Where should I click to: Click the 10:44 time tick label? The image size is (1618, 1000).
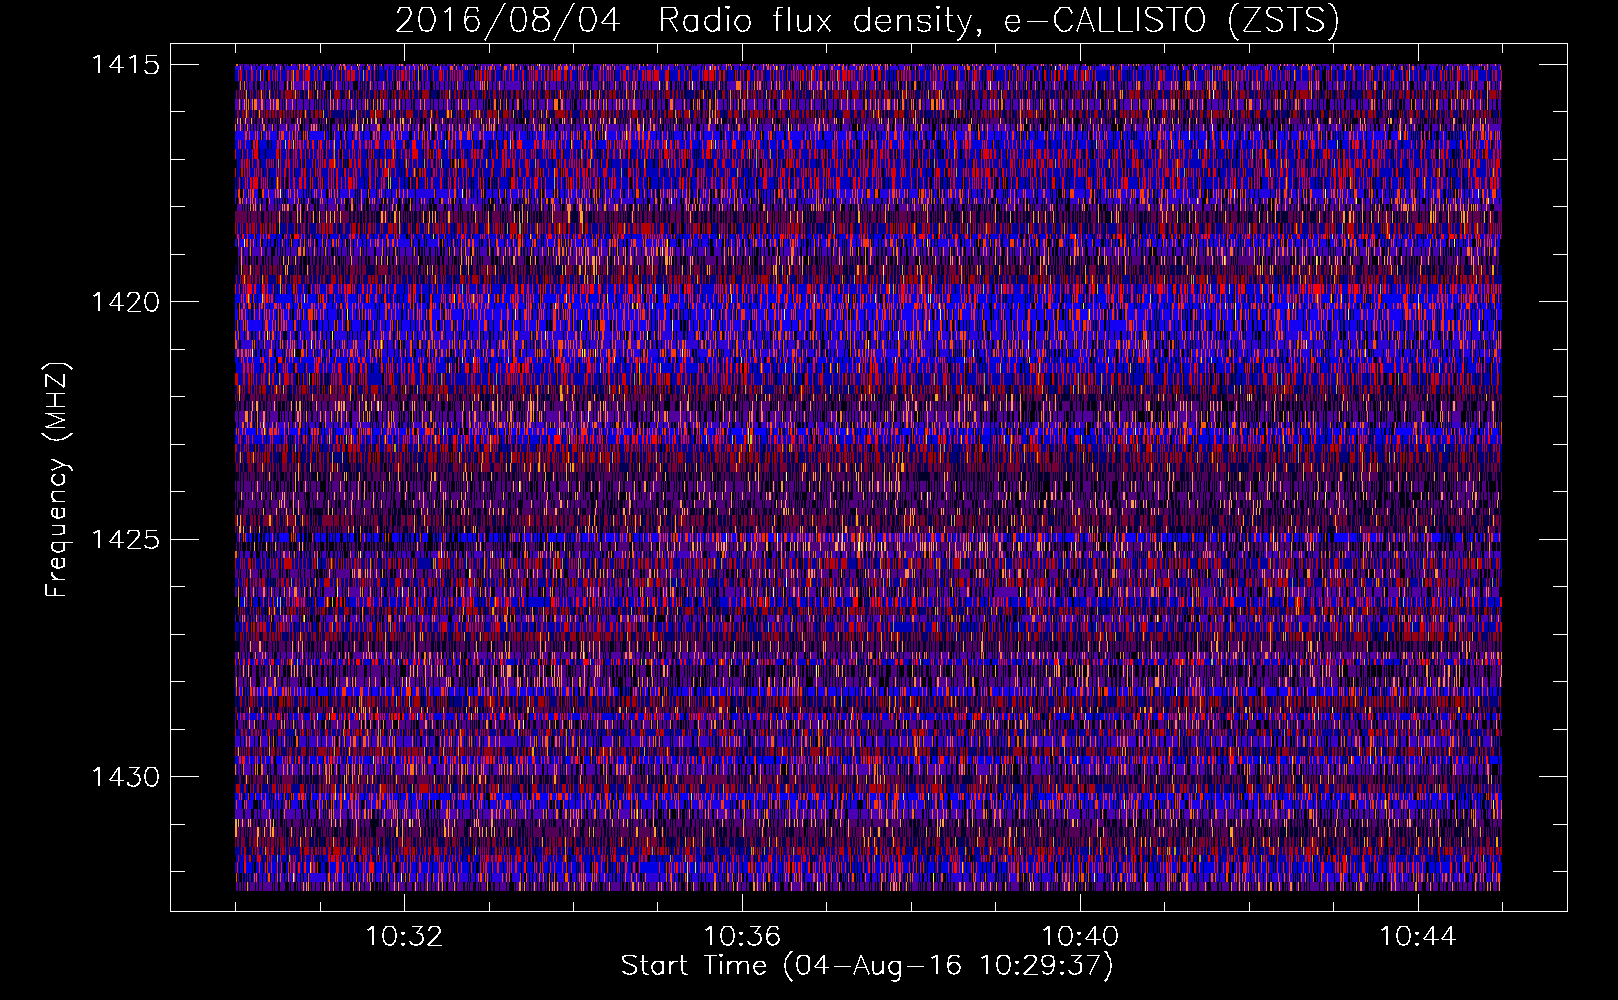pyautogui.click(x=1418, y=937)
